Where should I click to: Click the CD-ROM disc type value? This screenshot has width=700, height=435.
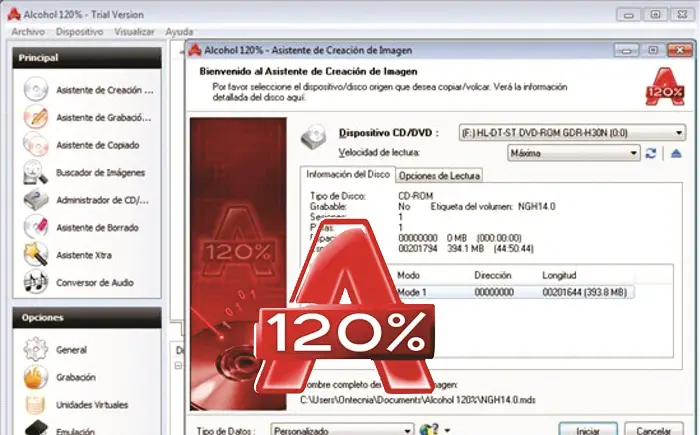(x=416, y=196)
